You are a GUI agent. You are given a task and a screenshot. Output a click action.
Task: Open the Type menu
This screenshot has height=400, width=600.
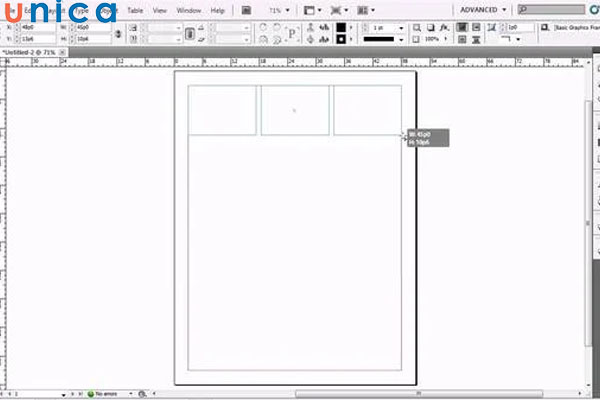81,11
